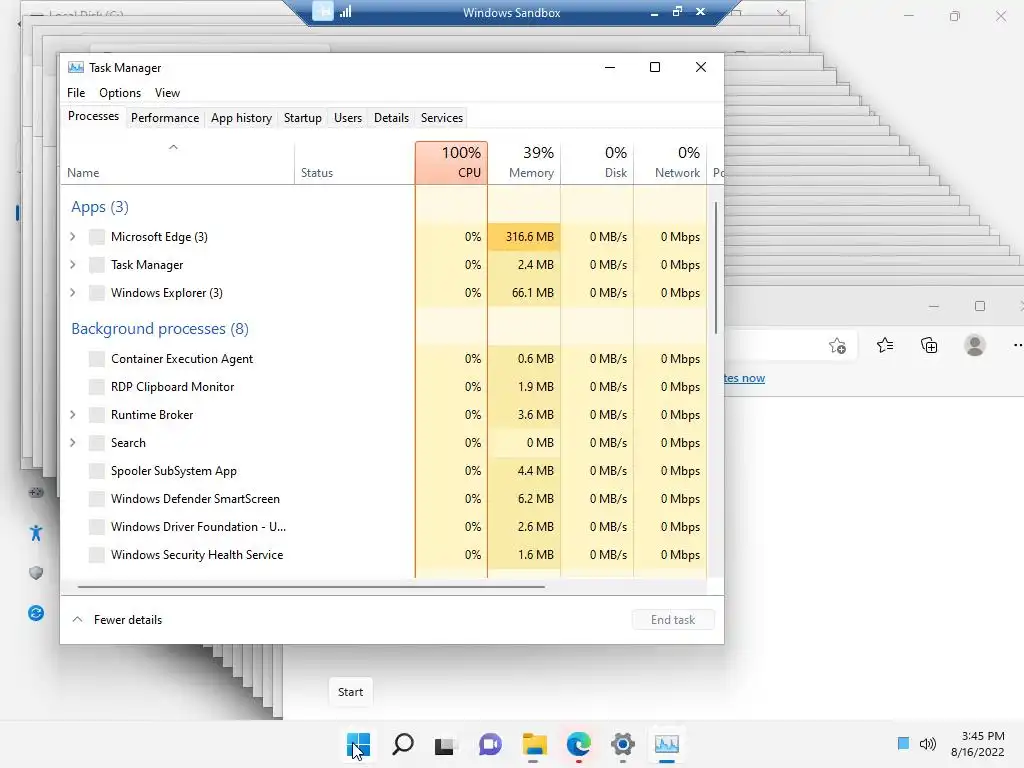Click the 316.6 MB memory cell
Viewport: 1024px width, 768px height.
click(524, 237)
